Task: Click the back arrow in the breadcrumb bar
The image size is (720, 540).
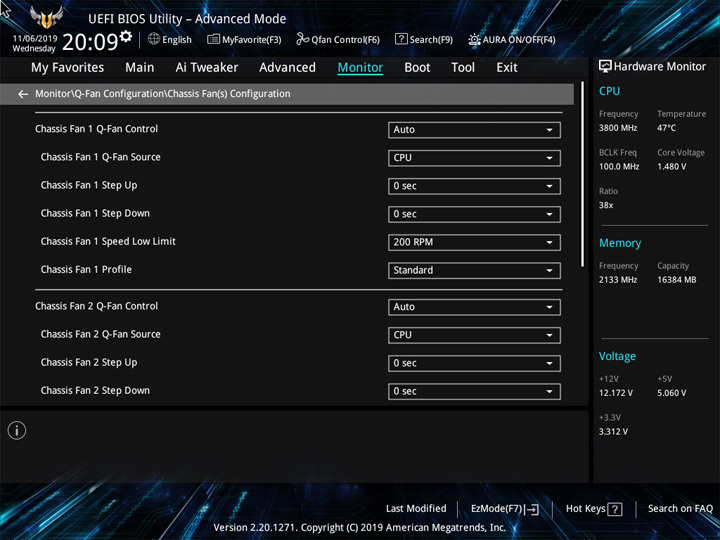Action: (x=23, y=94)
